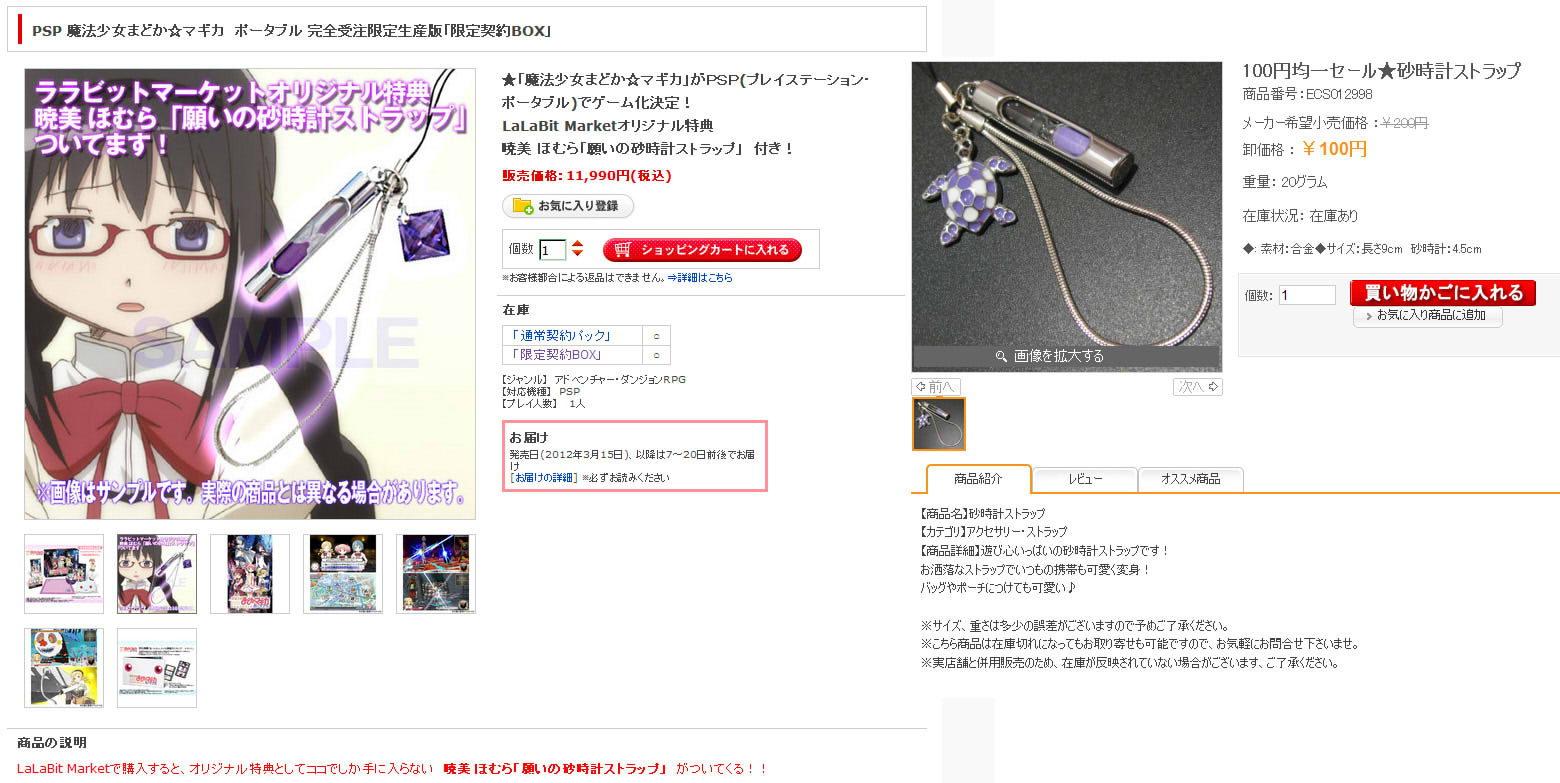Increase quantity with red up arrow
1560x783 pixels.
click(x=577, y=244)
